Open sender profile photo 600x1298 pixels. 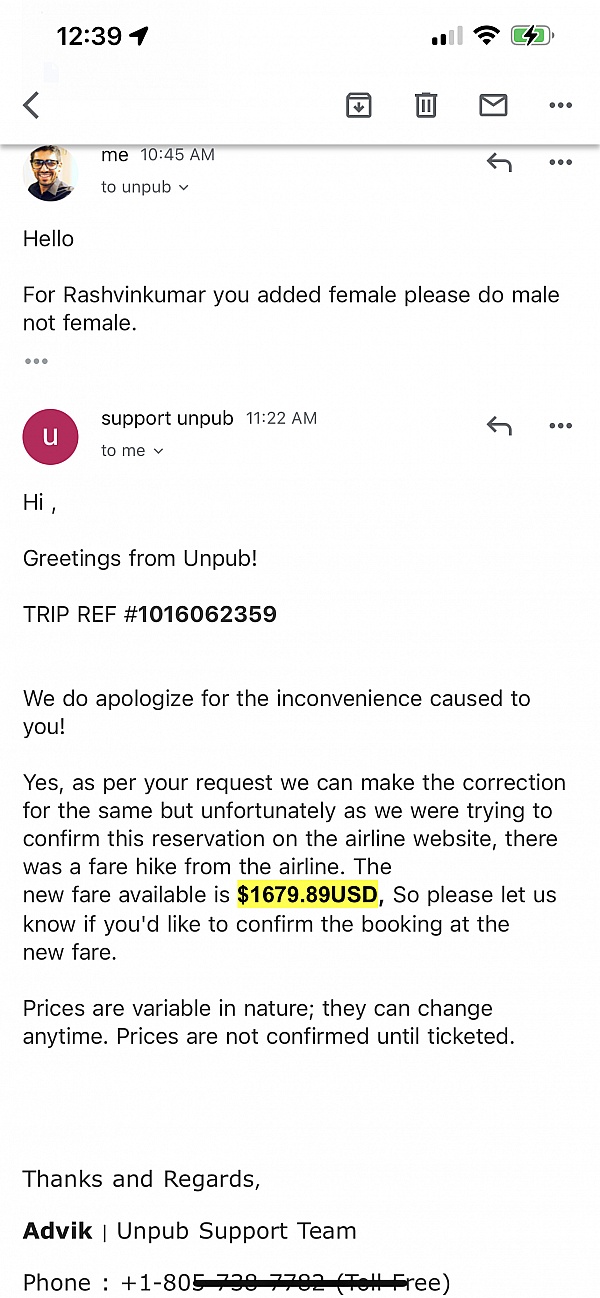50,173
